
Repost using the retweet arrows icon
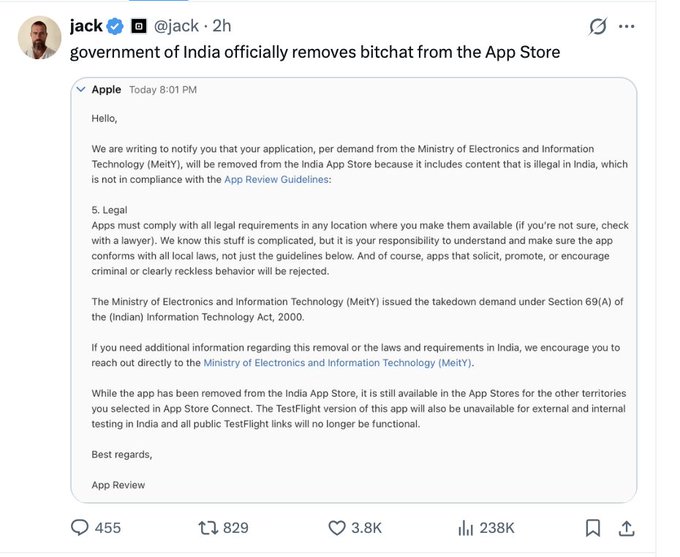point(208,528)
